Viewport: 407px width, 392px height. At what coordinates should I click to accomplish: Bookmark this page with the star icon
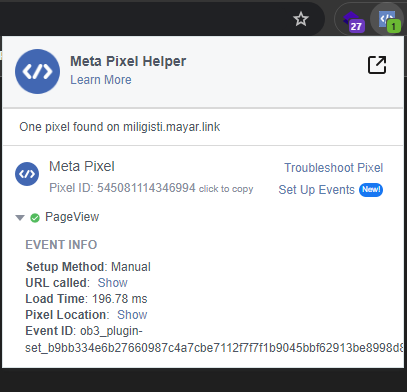[301, 19]
